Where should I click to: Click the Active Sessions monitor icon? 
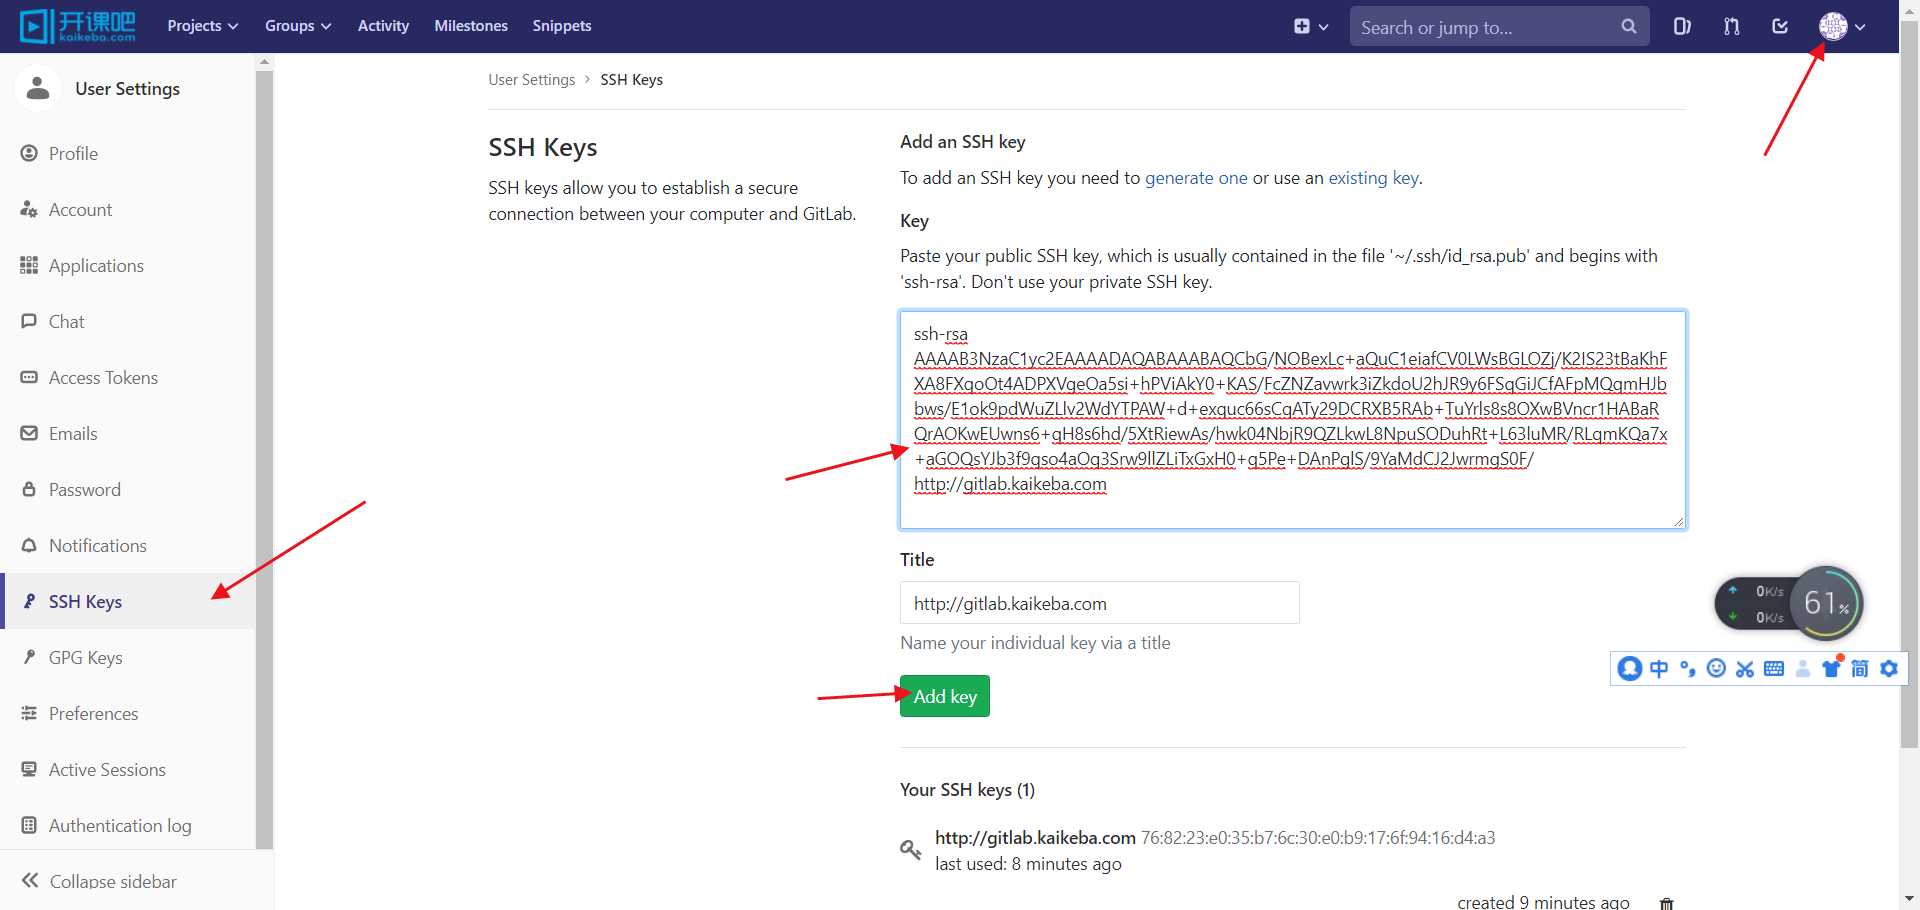(x=29, y=769)
